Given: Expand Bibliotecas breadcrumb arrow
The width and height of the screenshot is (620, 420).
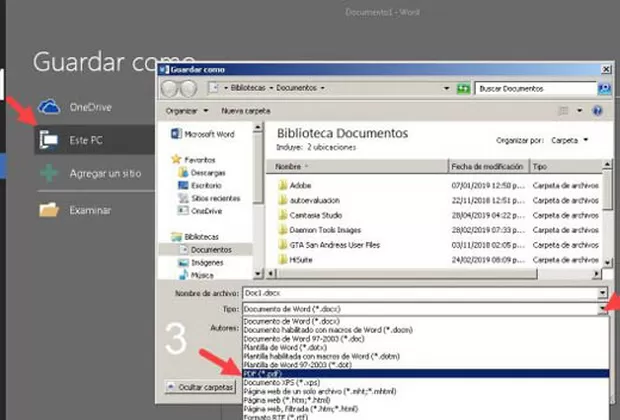Looking at the screenshot, I should tap(271, 88).
